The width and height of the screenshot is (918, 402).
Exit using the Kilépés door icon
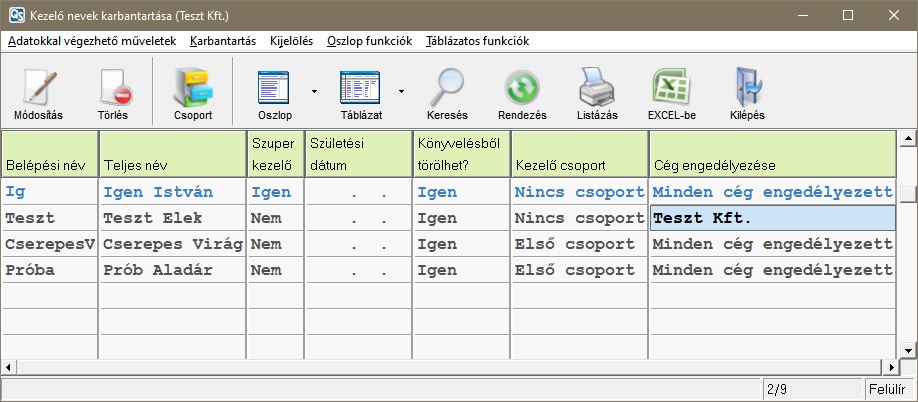pyautogui.click(x=747, y=88)
